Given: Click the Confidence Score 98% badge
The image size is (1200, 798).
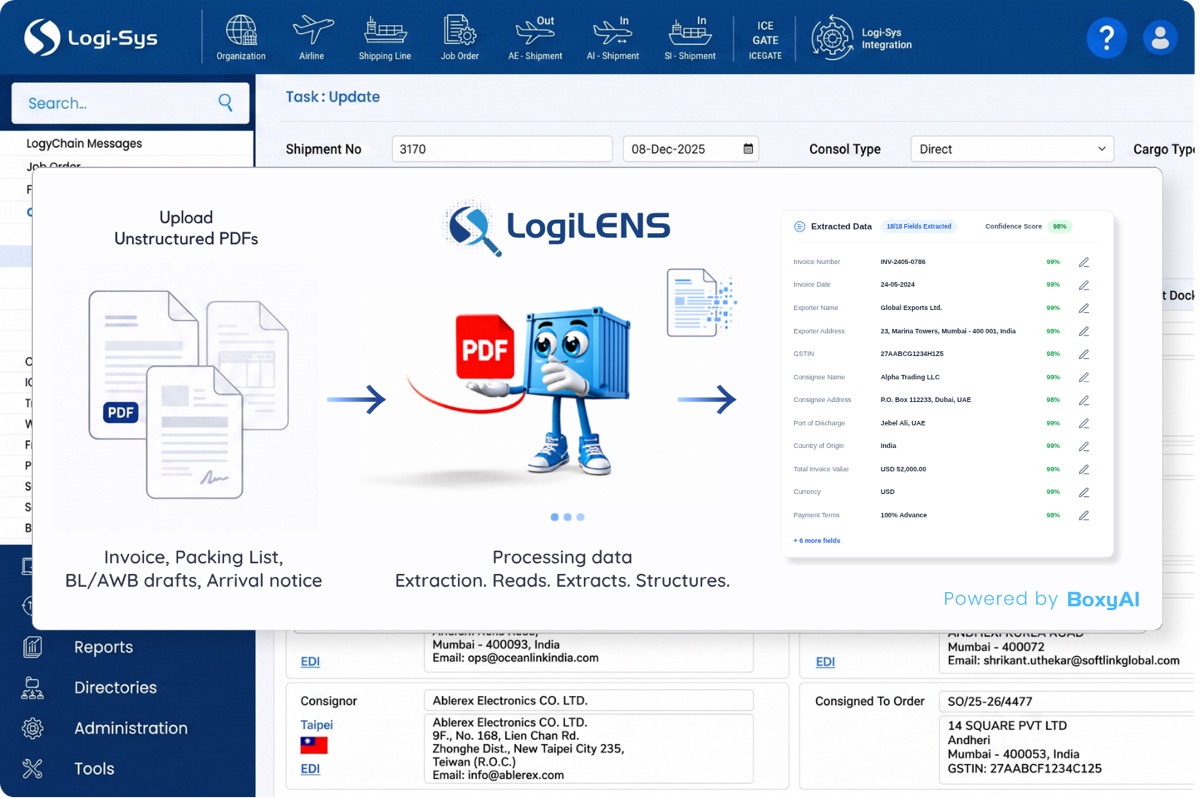Looking at the screenshot, I should [1059, 227].
